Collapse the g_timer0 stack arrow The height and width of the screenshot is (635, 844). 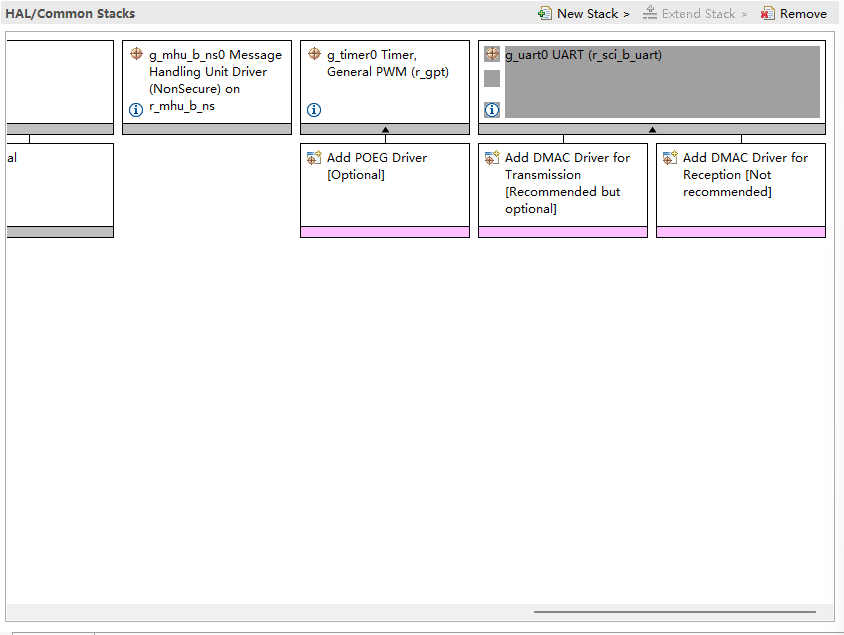click(385, 129)
